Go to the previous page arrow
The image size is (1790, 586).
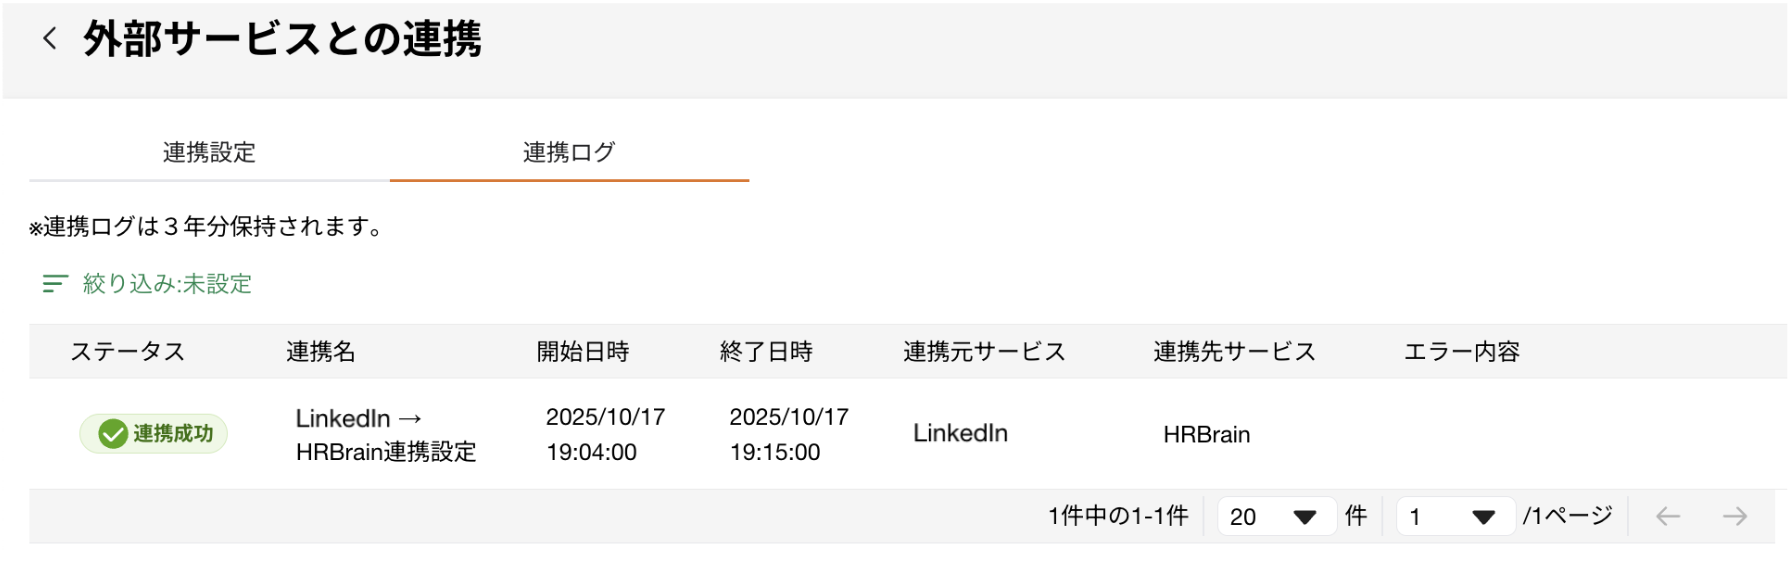click(1667, 516)
